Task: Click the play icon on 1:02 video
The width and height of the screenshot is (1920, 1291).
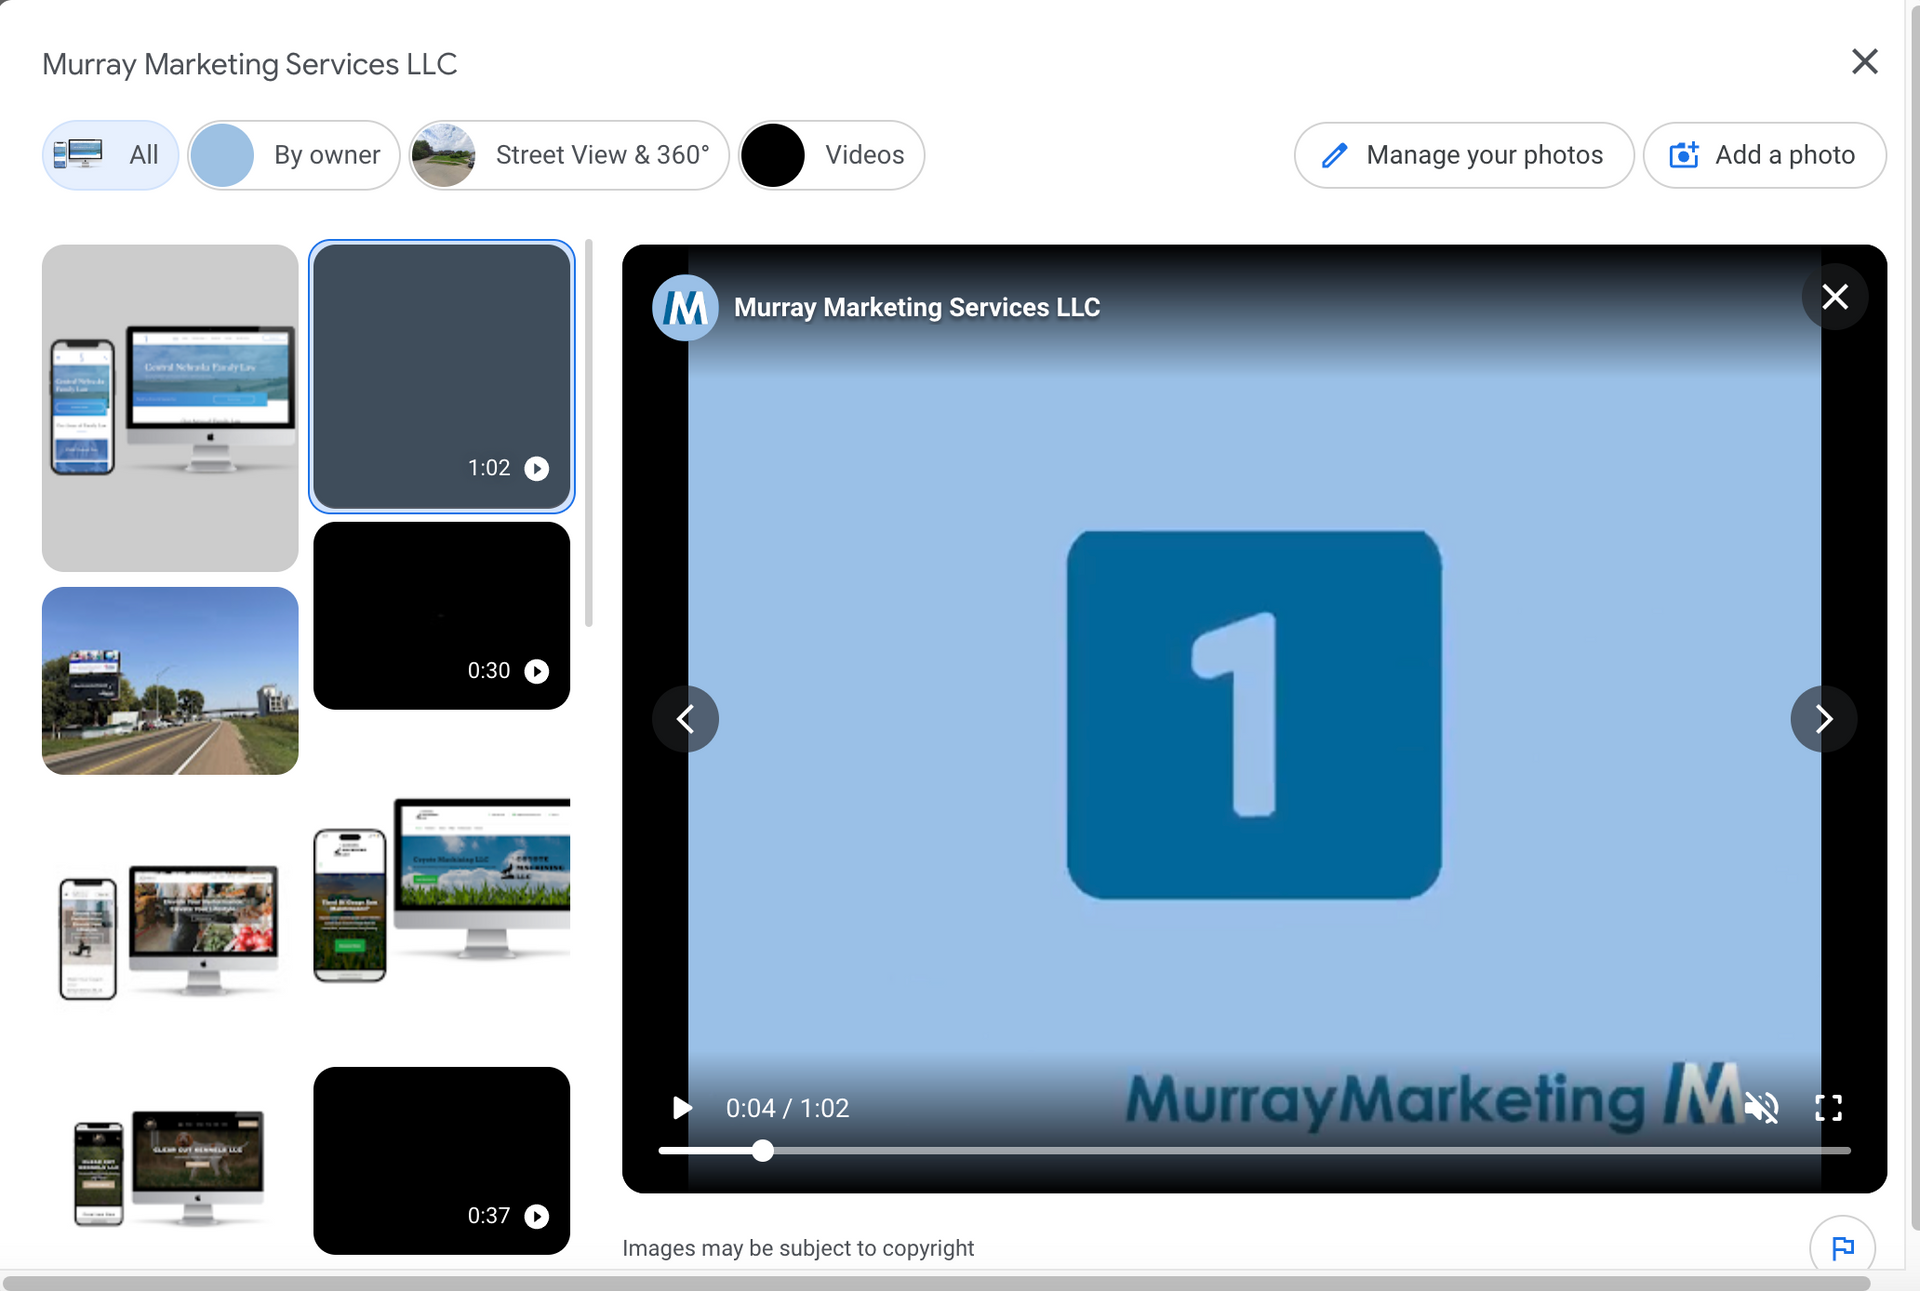Action: click(x=537, y=469)
